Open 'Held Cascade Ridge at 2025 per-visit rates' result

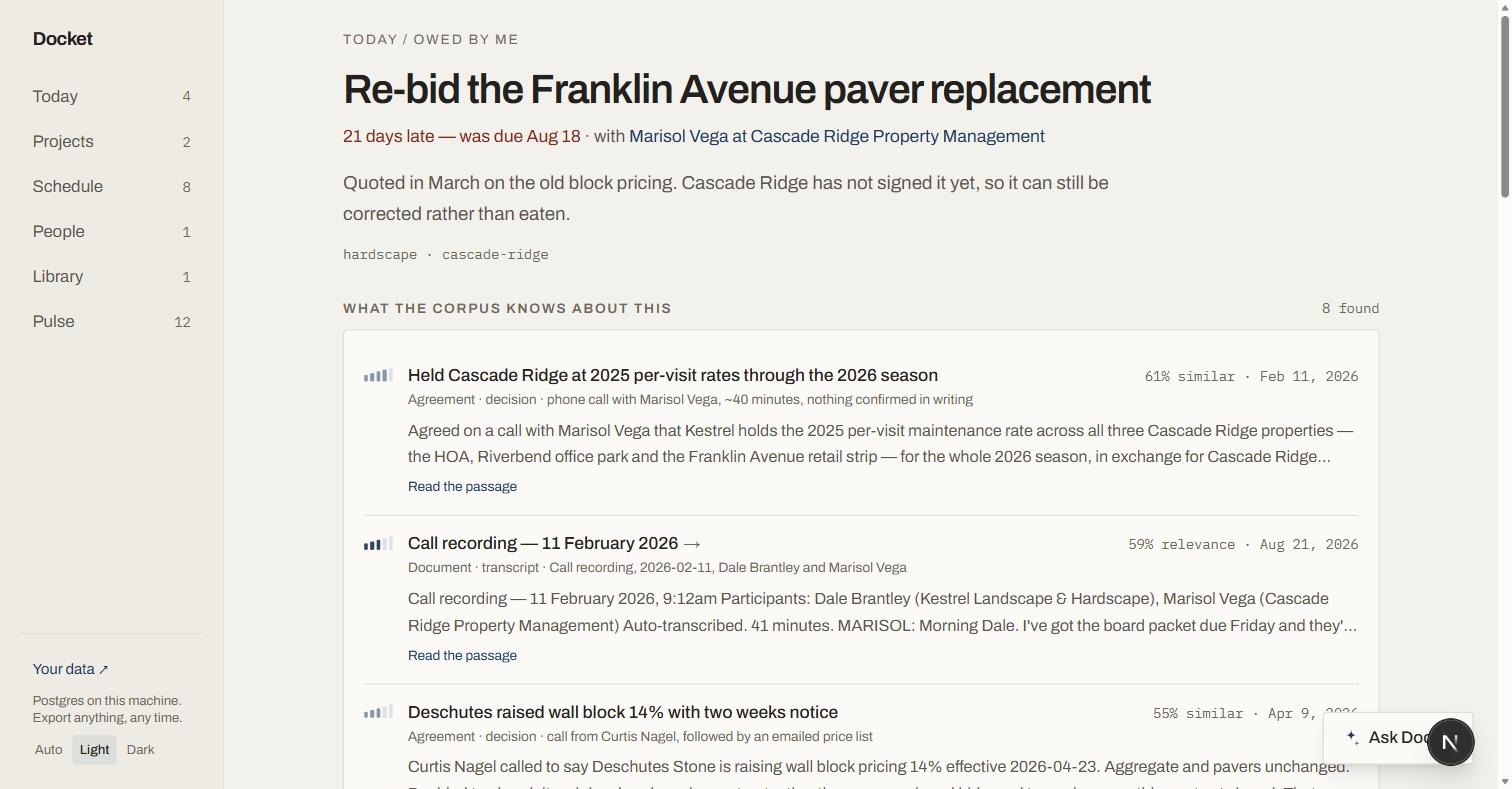[x=673, y=375]
